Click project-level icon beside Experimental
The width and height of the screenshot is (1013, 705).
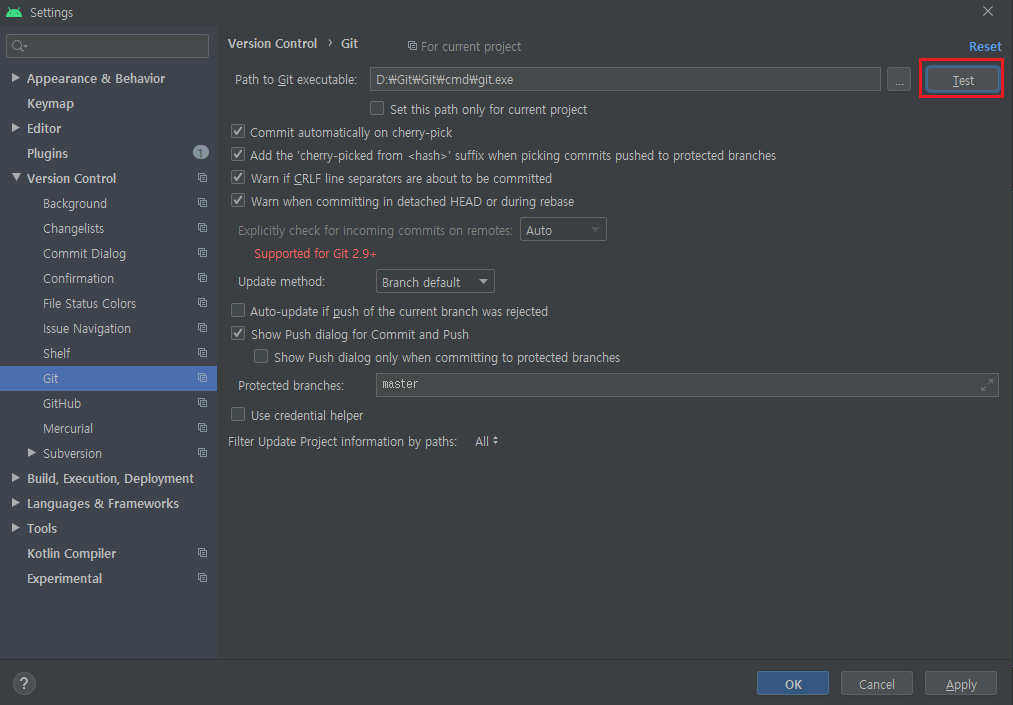[x=202, y=578]
